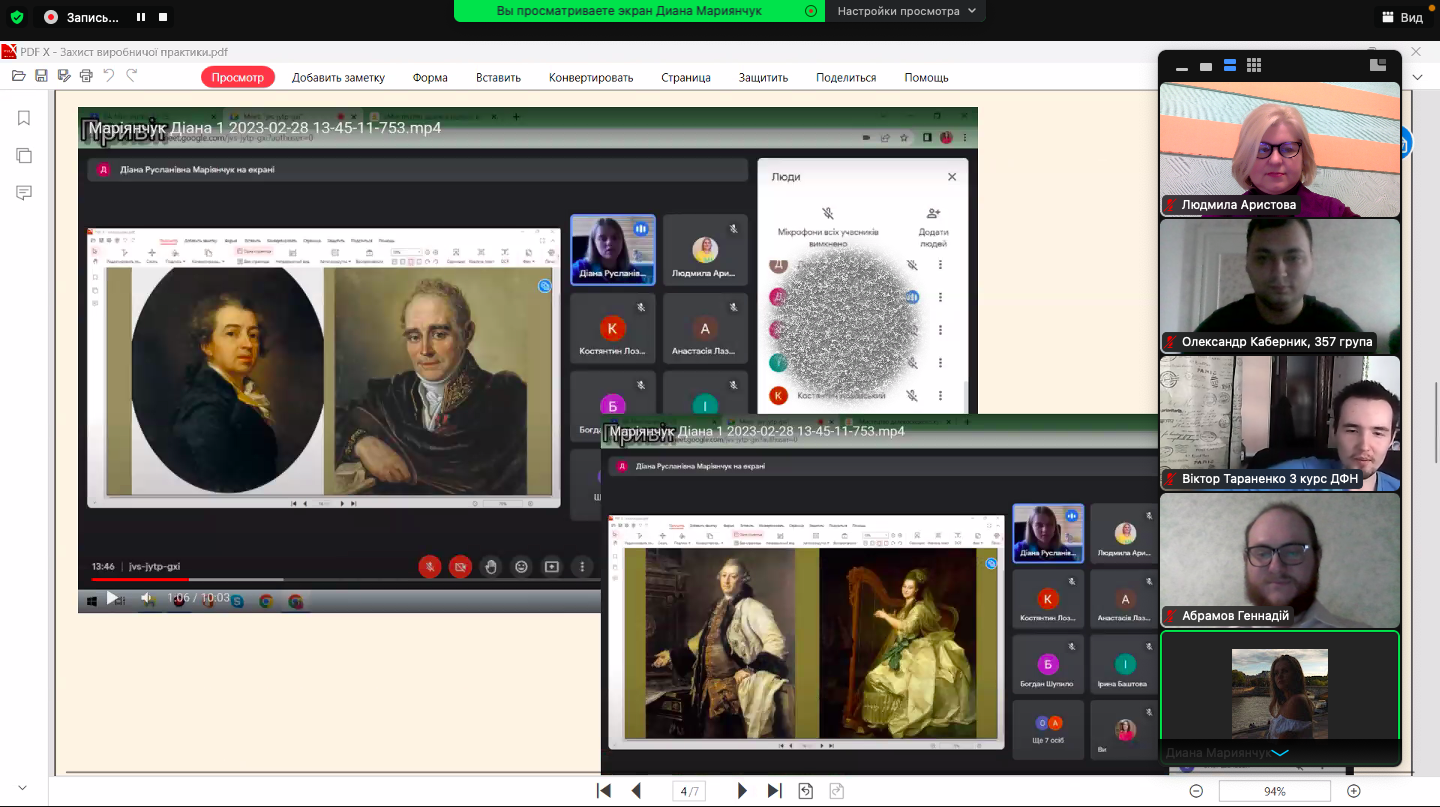Click the Вид button at top right
Screen dimensions: 1440x807
click(x=1402, y=17)
